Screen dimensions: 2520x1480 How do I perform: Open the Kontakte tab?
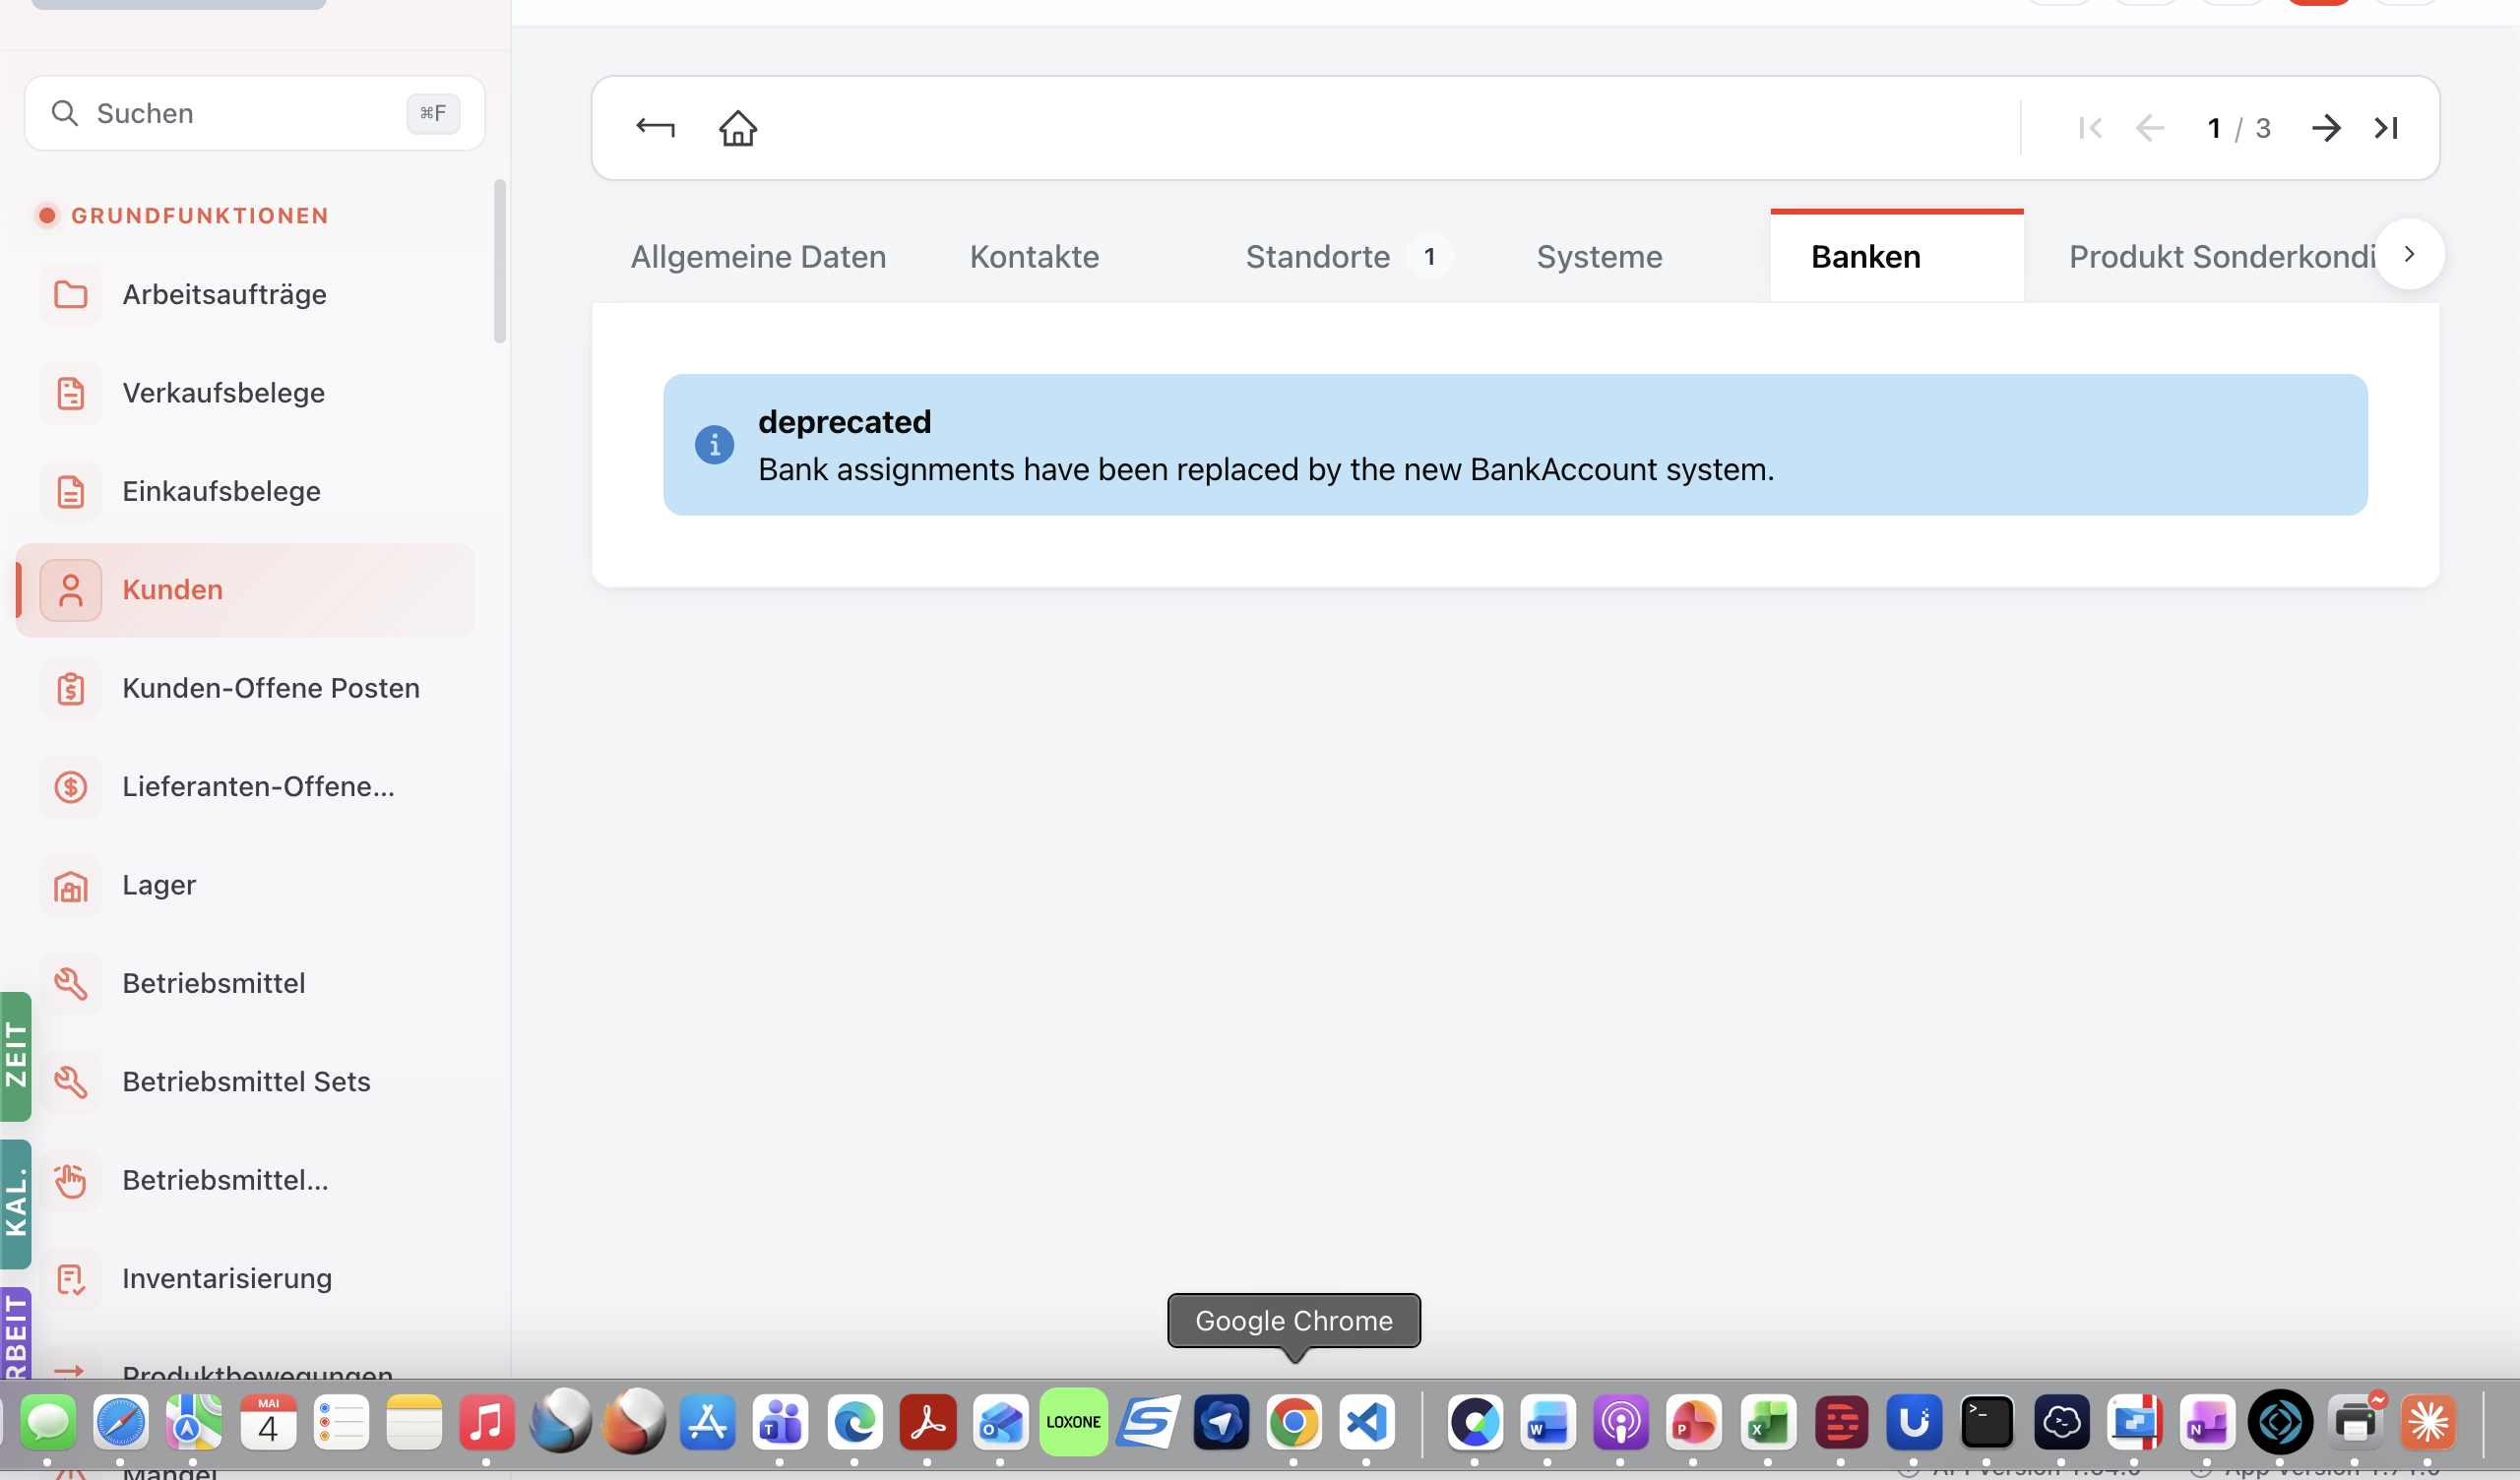click(x=1034, y=257)
